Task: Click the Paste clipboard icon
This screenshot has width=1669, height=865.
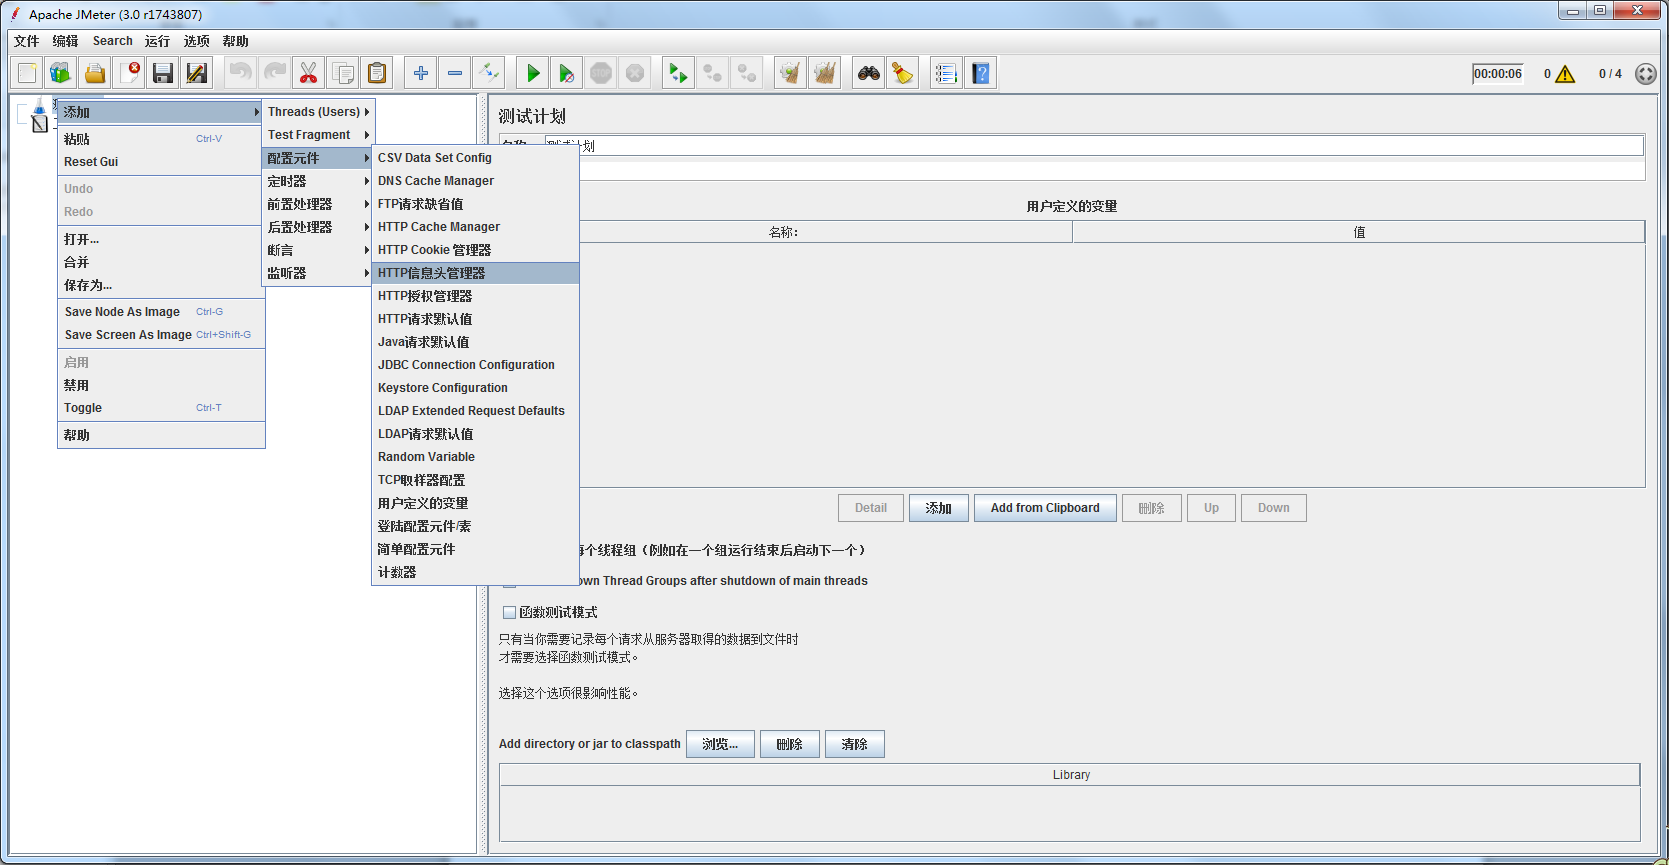Action: (x=376, y=73)
